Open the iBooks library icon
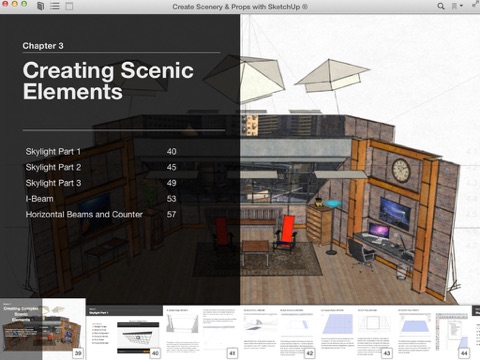The image size is (480, 360). tap(40, 6)
